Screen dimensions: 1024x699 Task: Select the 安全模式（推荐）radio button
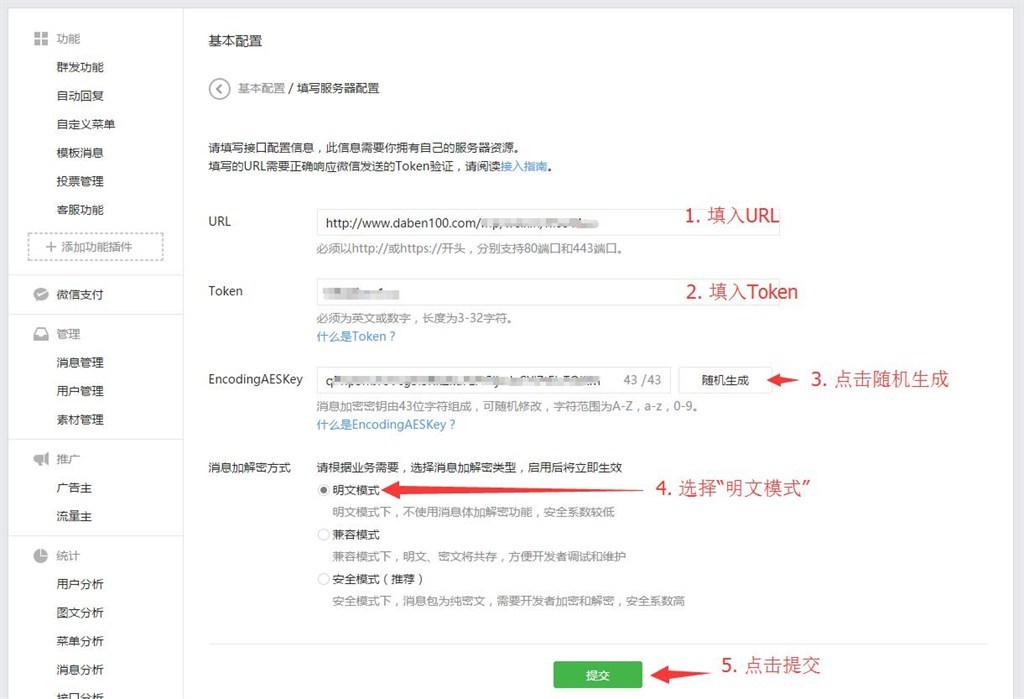[x=323, y=579]
